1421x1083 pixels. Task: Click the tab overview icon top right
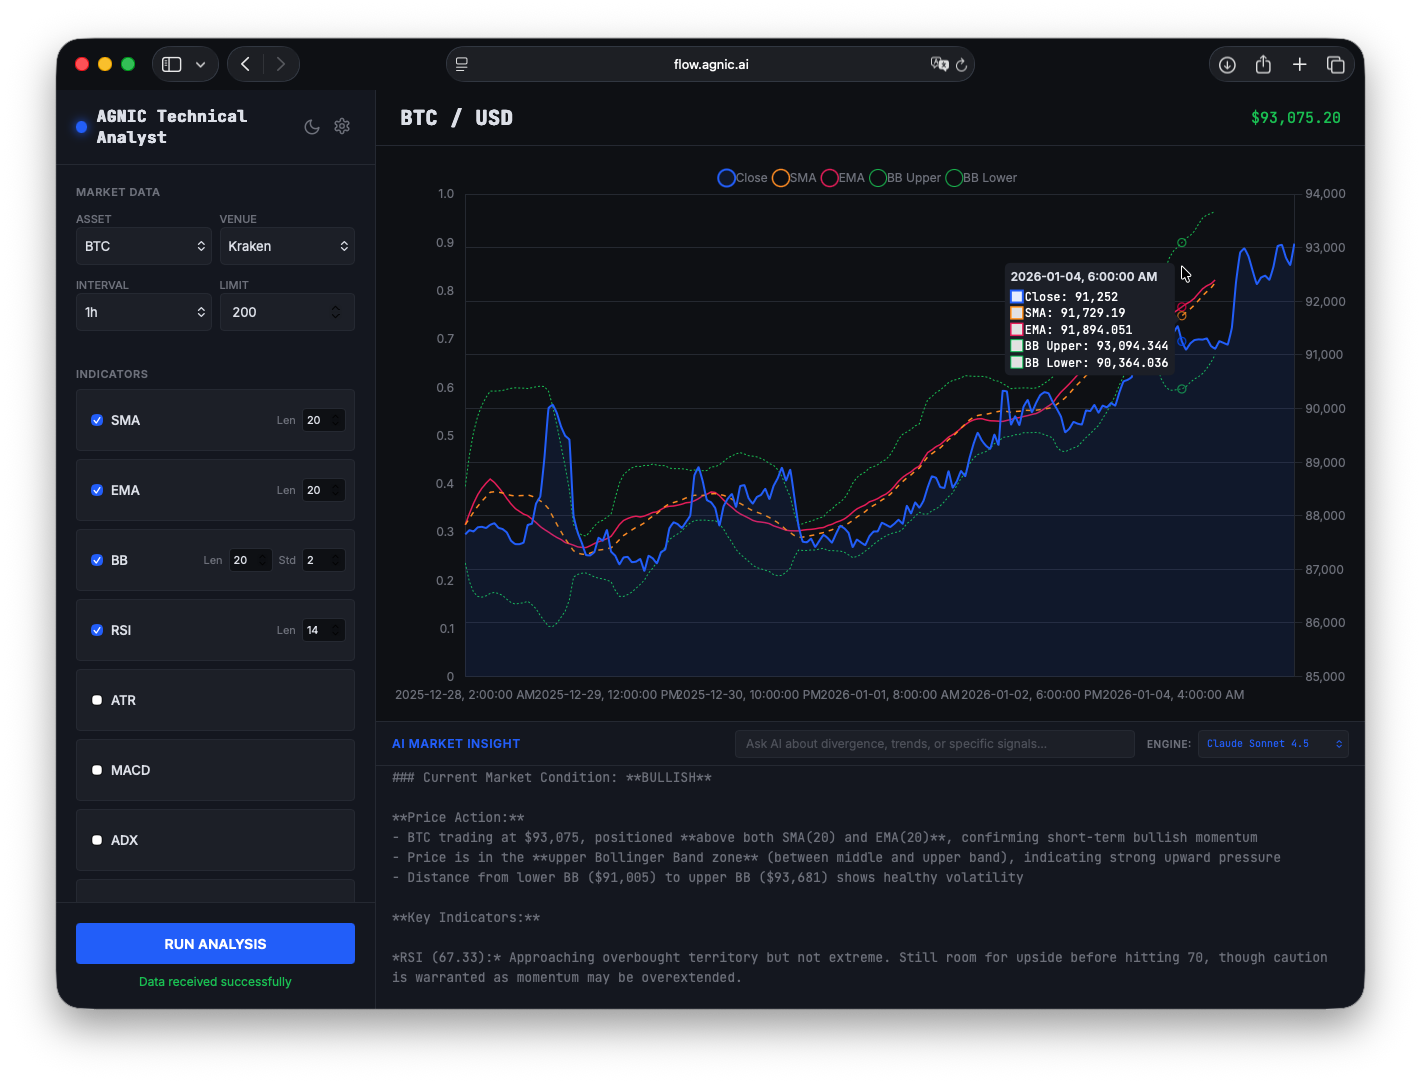pos(1336,64)
